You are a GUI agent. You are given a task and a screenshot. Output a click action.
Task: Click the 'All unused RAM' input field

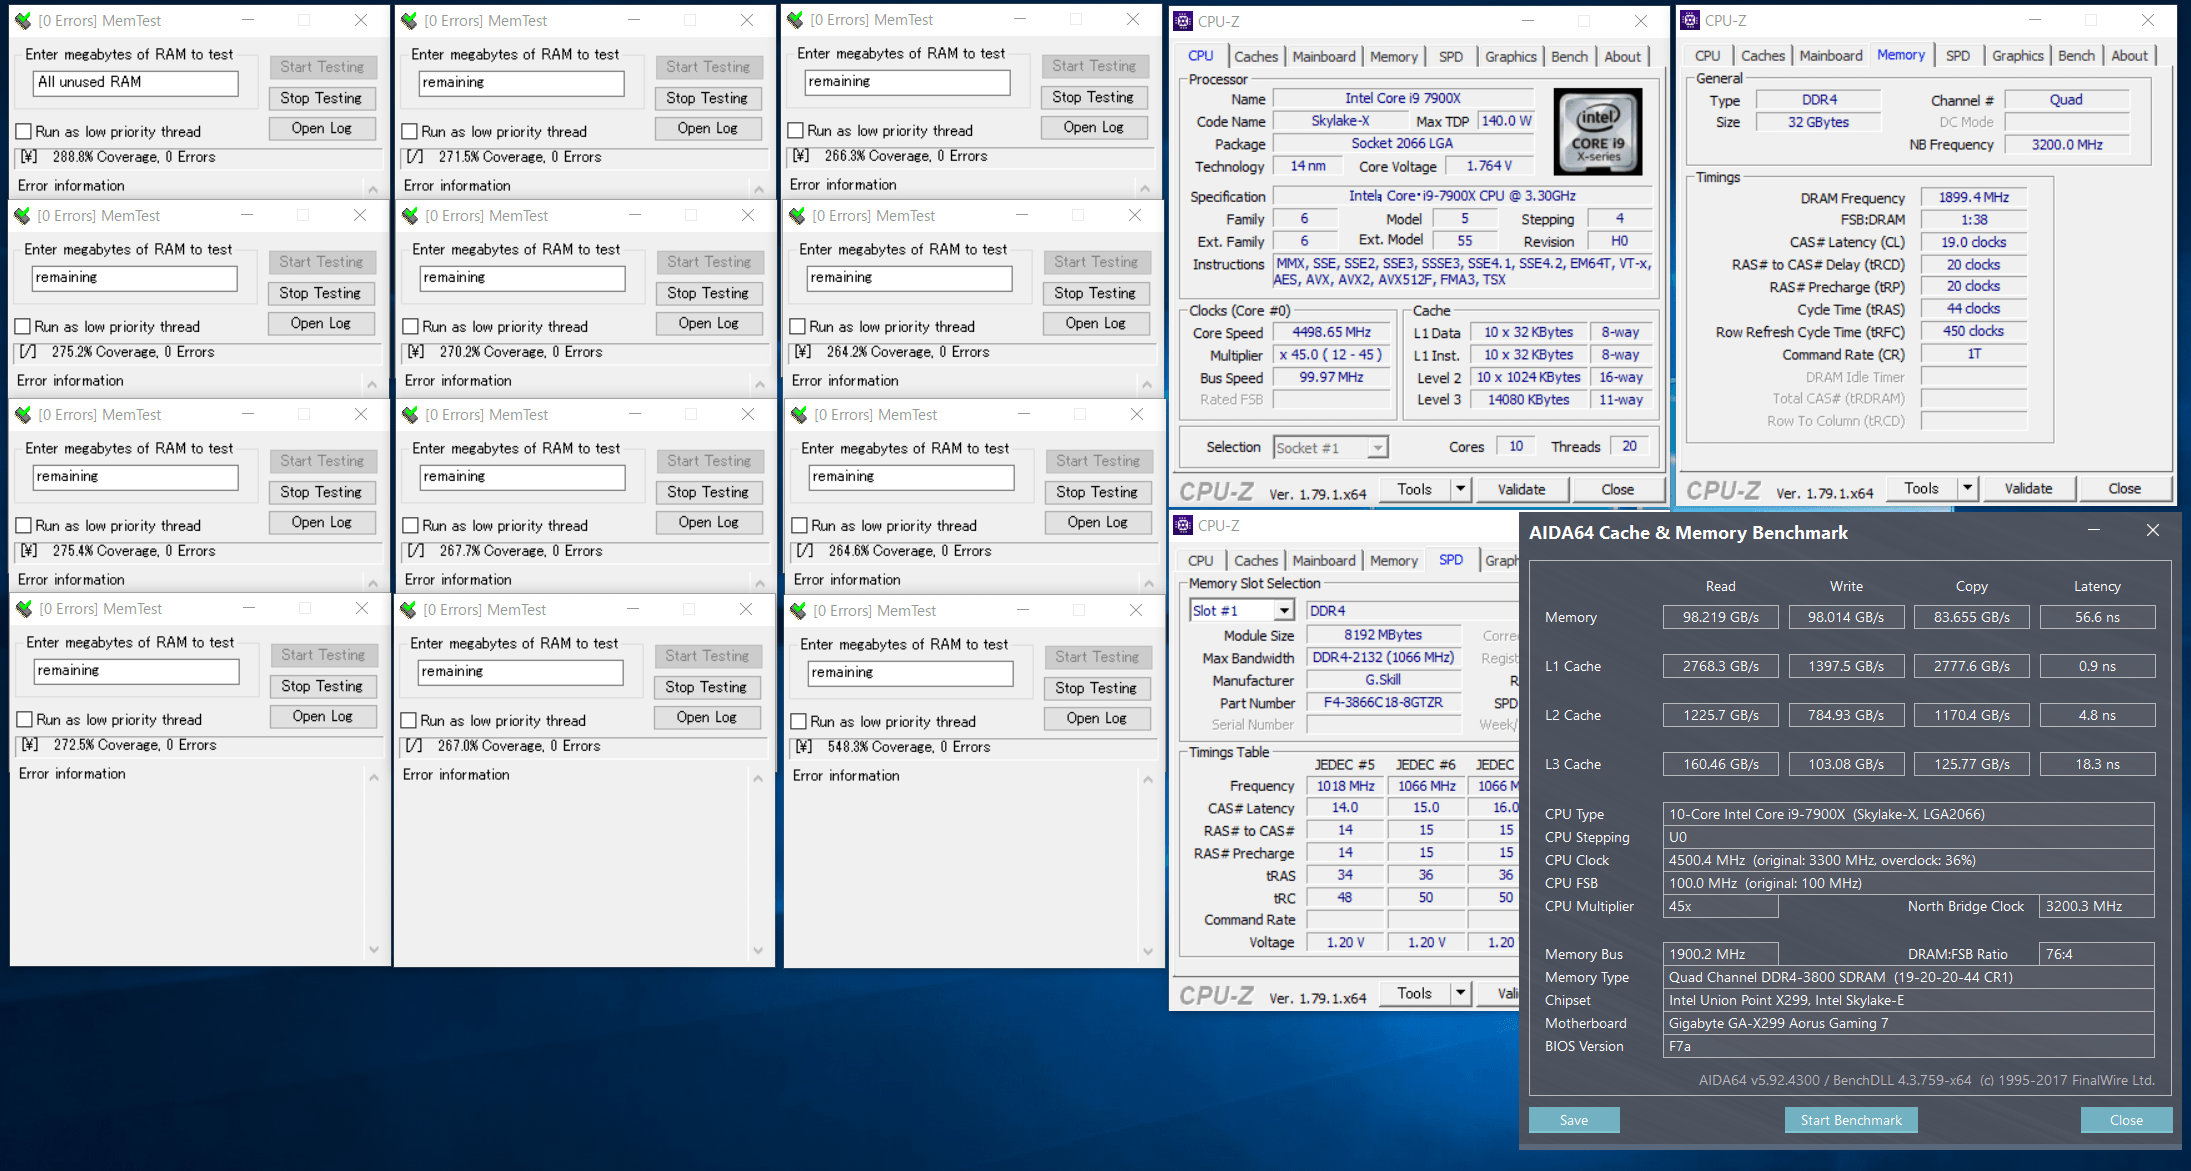pyautogui.click(x=136, y=83)
